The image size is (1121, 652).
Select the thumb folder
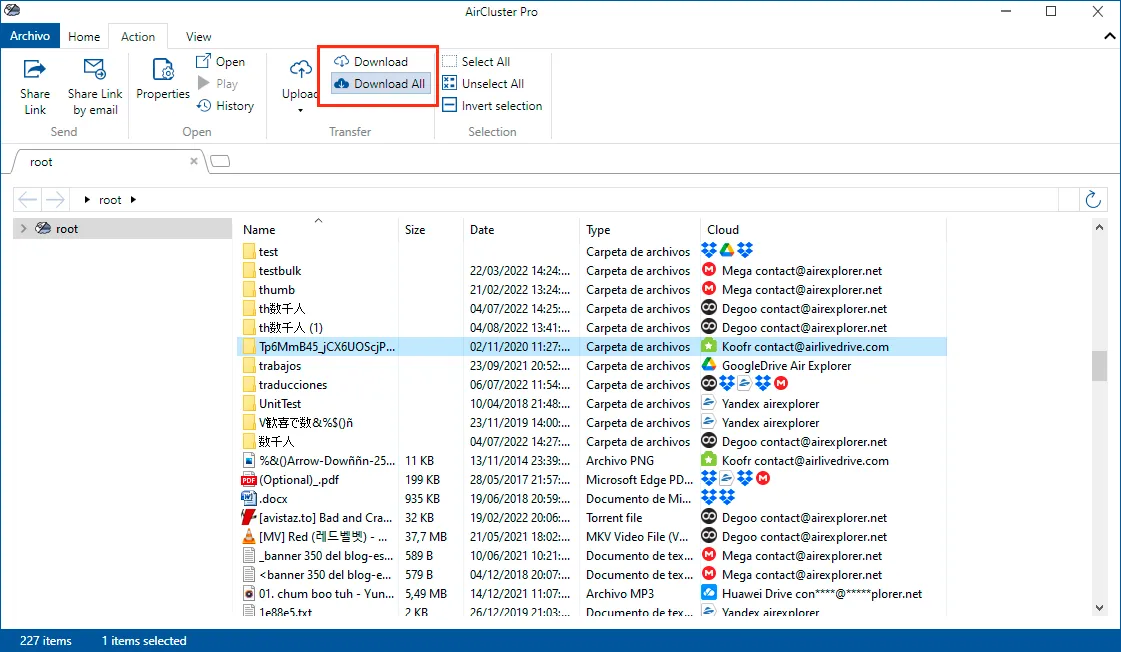(x=277, y=290)
